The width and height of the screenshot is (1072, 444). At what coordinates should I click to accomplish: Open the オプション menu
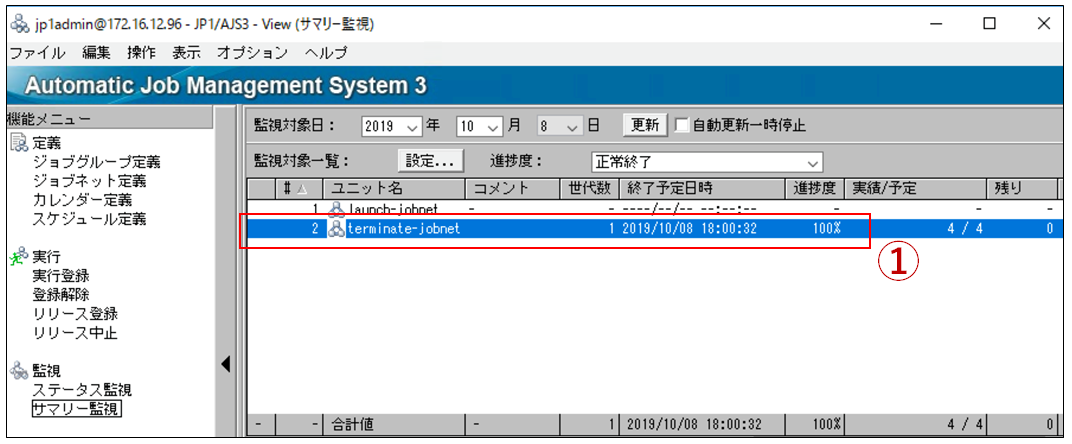pyautogui.click(x=252, y=53)
